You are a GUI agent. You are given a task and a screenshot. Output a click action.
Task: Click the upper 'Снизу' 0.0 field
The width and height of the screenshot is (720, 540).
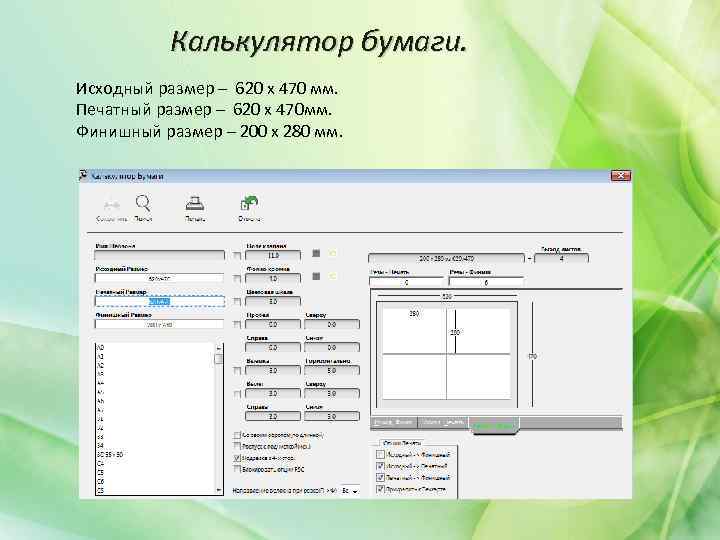click(332, 347)
